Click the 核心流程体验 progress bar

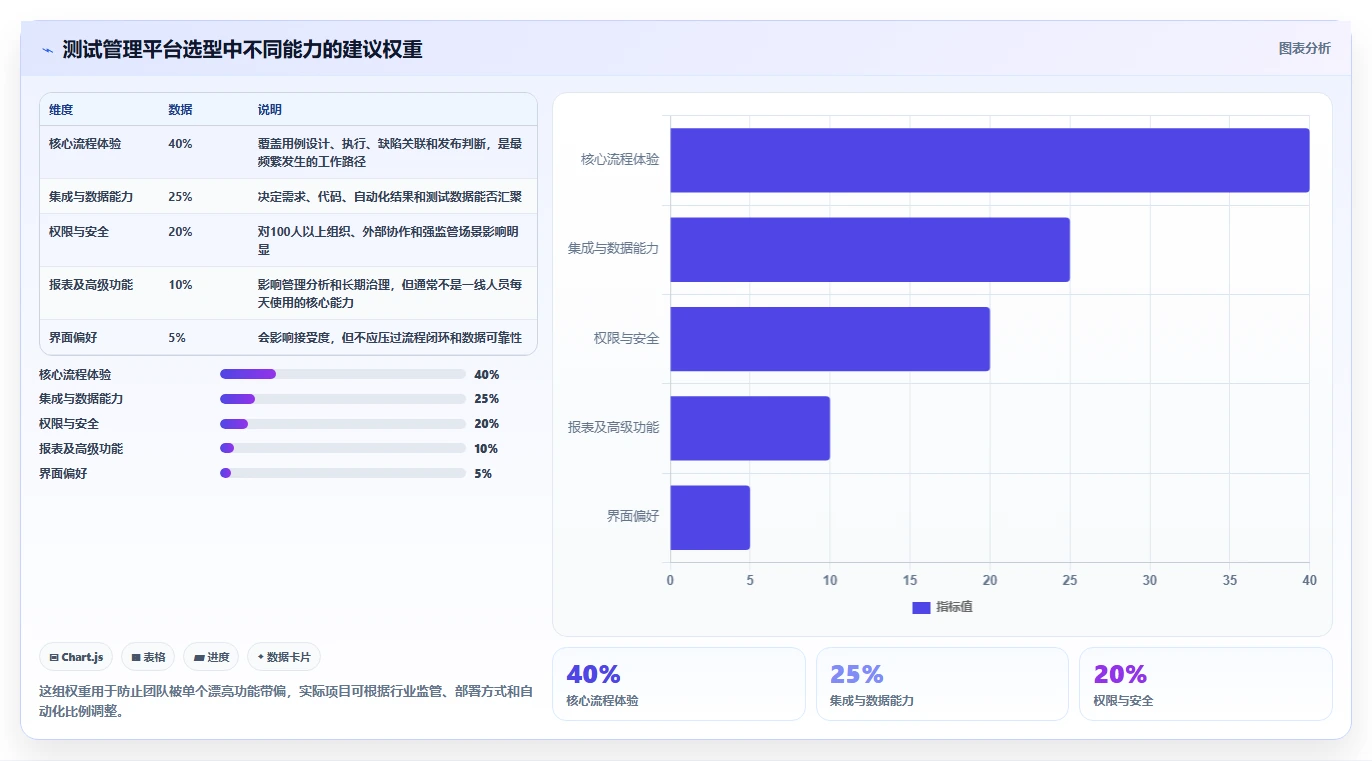[x=343, y=374]
